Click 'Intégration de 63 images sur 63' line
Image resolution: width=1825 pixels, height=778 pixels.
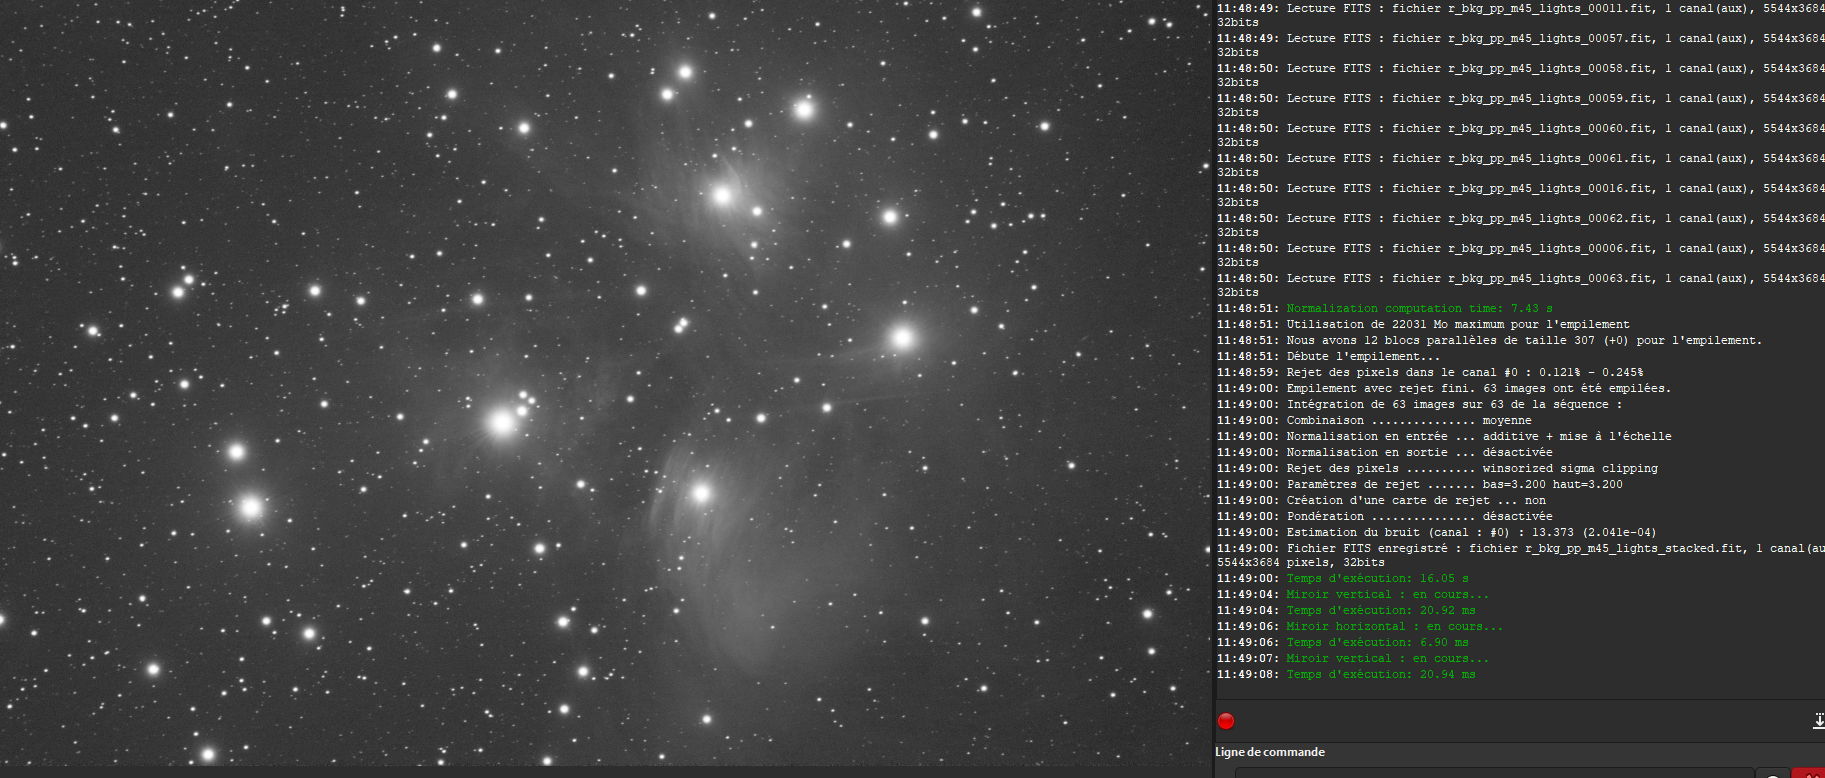(x=1420, y=404)
